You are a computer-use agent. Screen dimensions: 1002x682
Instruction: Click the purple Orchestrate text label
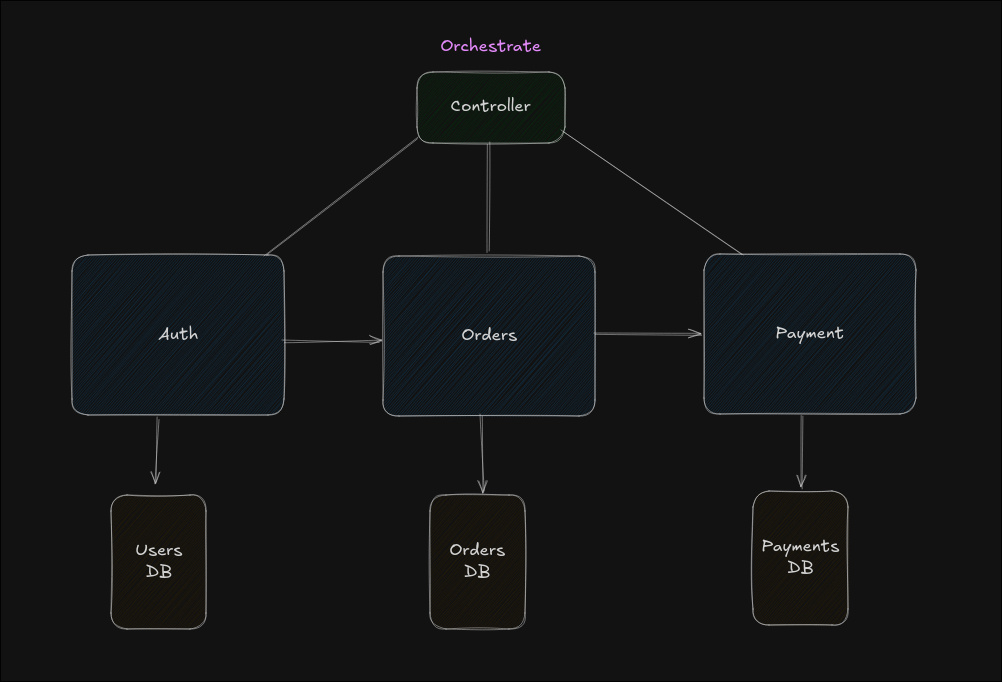click(x=490, y=46)
